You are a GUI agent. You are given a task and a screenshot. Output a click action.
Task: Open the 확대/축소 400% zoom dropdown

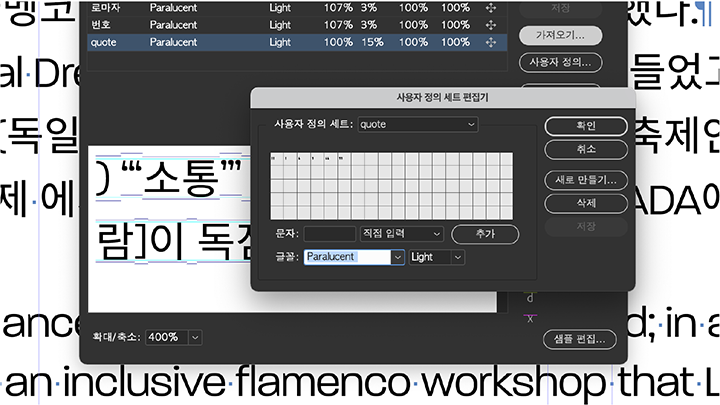(195, 338)
